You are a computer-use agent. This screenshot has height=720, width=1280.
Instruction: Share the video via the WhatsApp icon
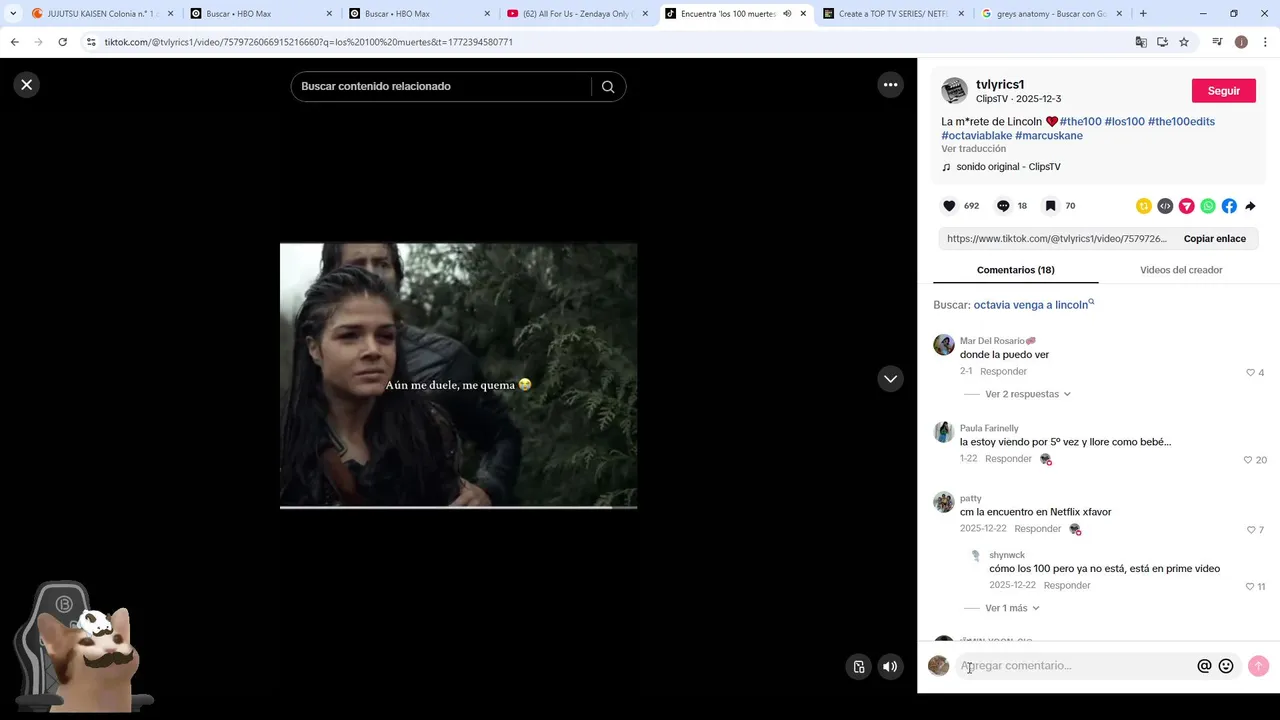pos(1208,206)
